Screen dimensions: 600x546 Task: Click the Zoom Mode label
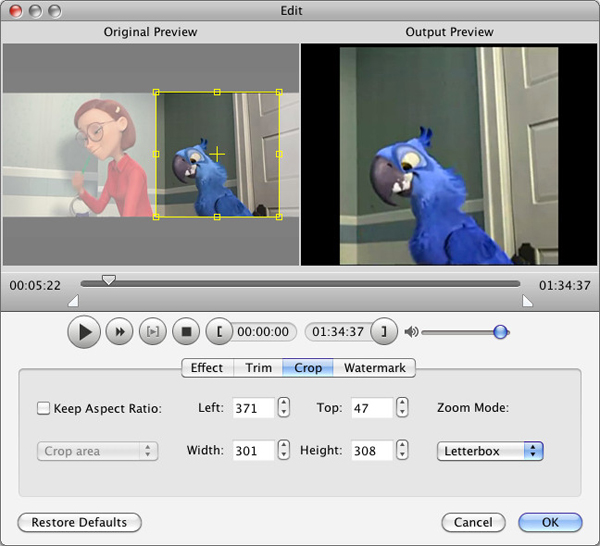tap(473, 407)
